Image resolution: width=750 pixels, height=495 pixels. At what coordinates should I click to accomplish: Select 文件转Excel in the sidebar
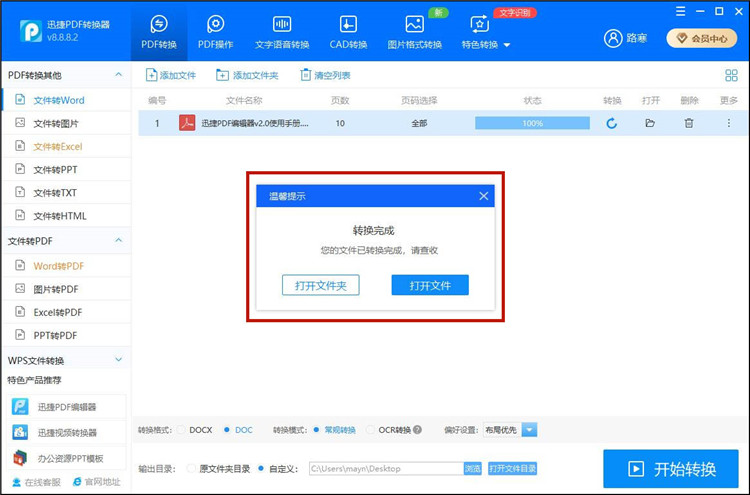(x=66, y=146)
